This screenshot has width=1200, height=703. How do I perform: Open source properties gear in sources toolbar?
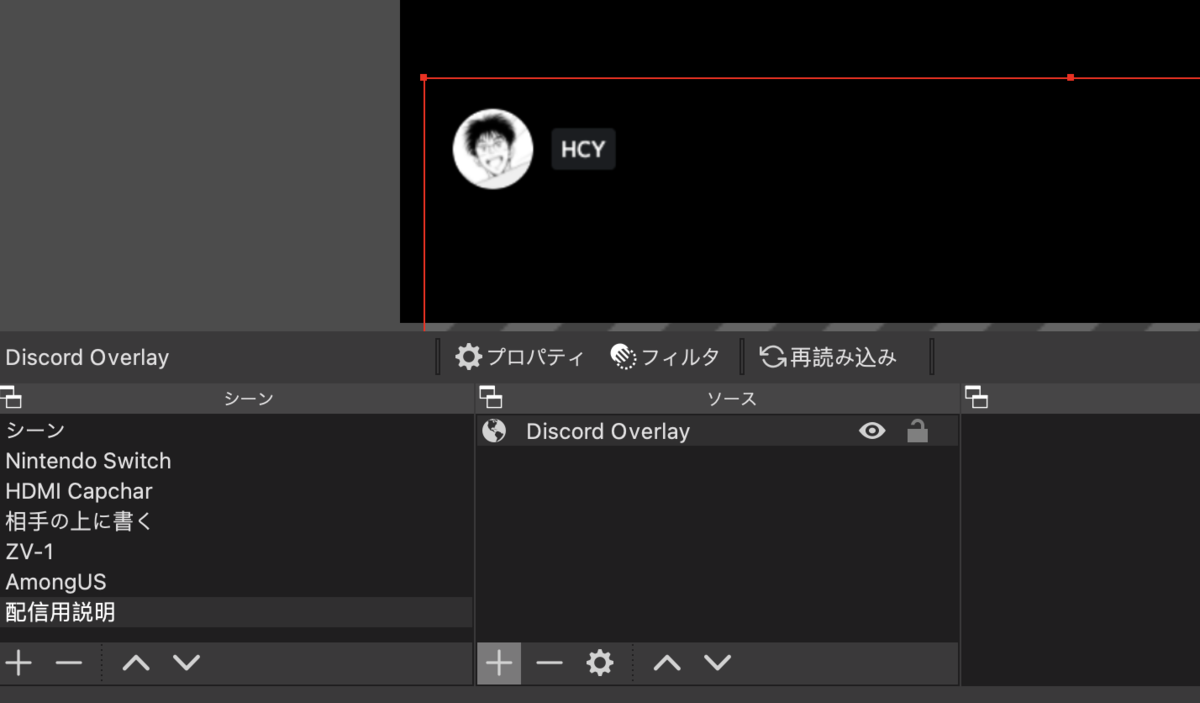click(x=599, y=663)
